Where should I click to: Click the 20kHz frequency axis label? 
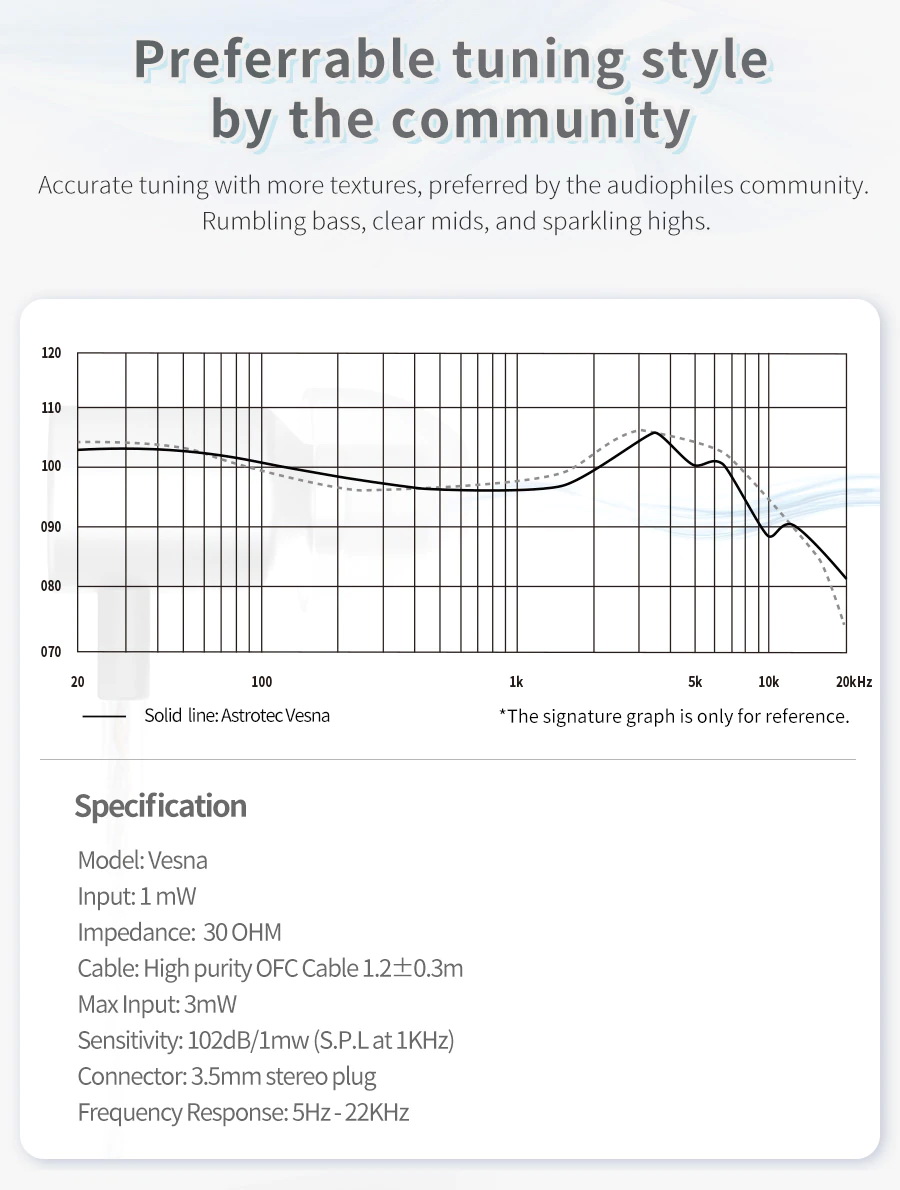[x=853, y=682]
